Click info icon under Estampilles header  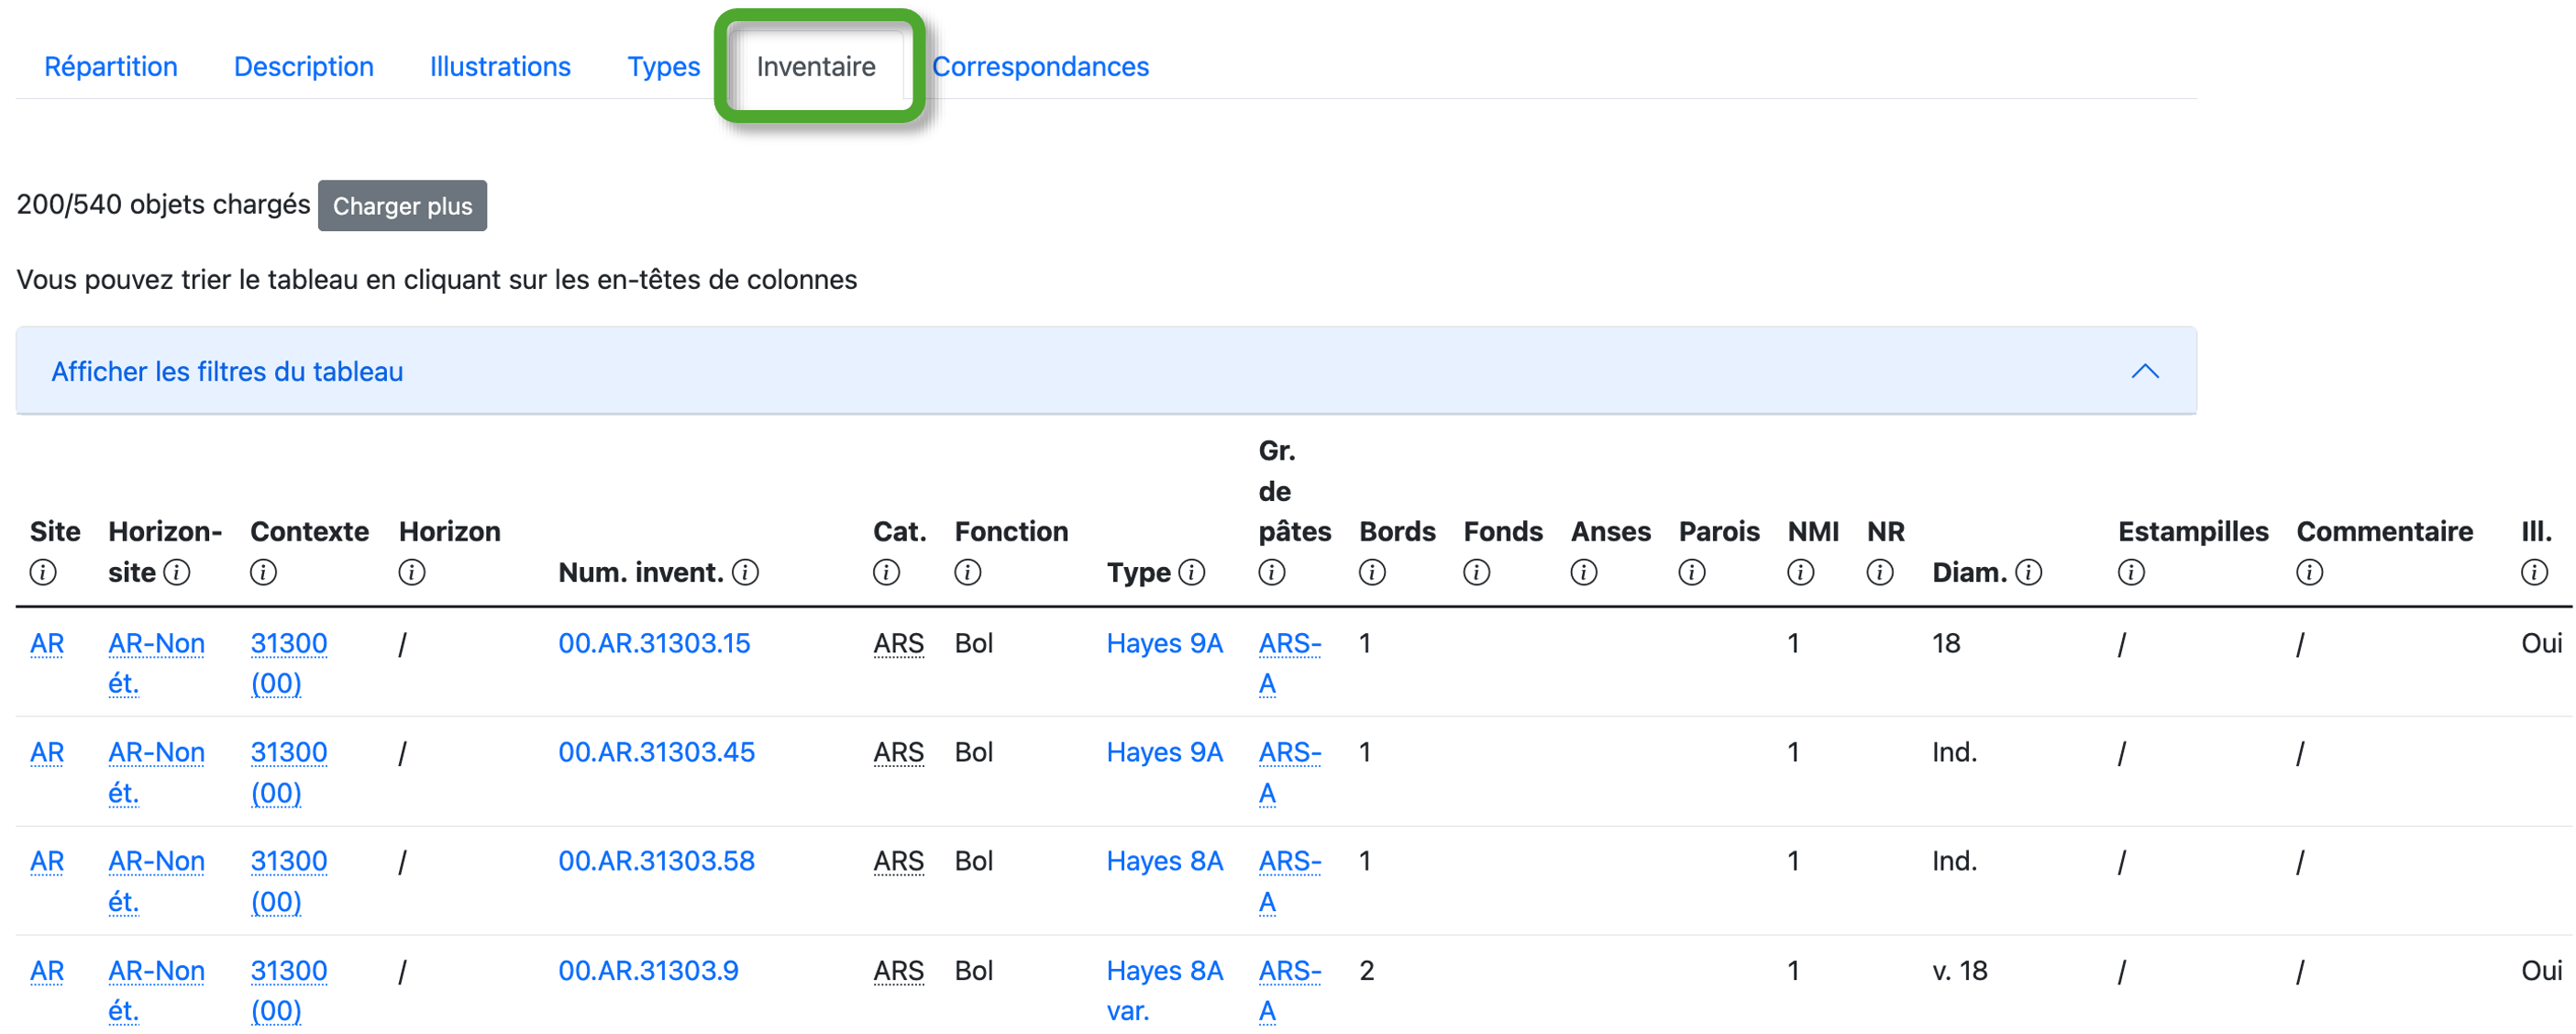click(2131, 573)
